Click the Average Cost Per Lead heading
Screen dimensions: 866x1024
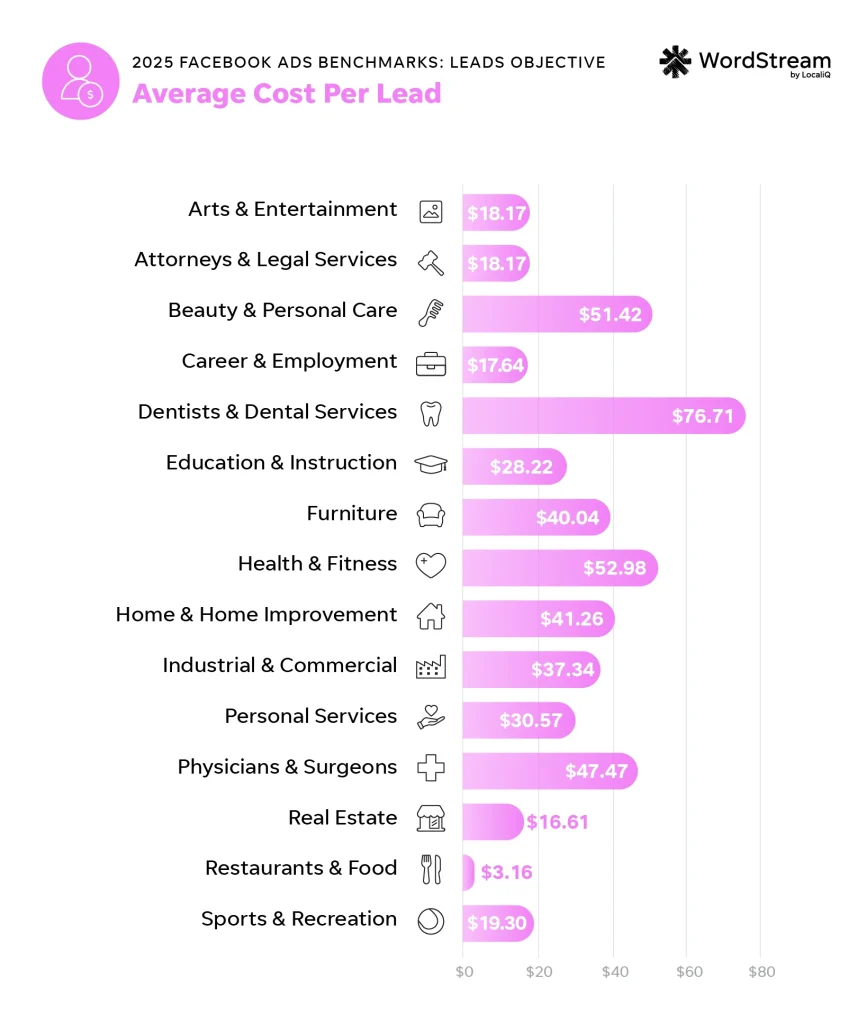287,94
